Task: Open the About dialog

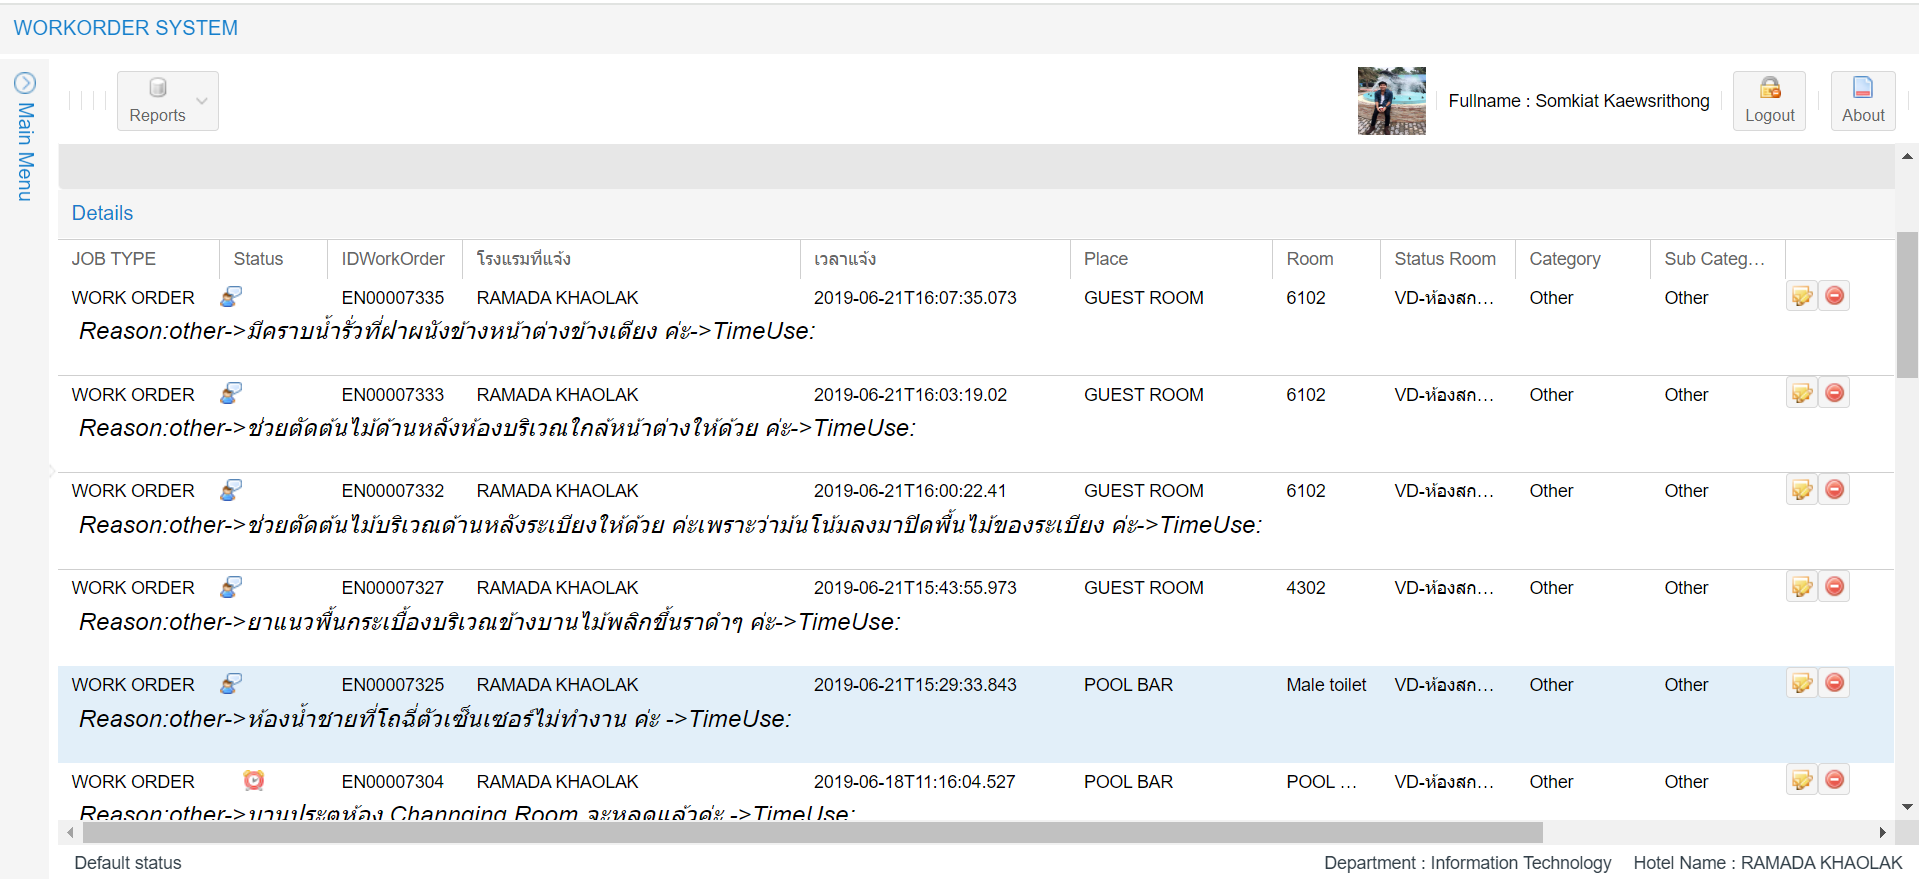Action: tap(1862, 101)
